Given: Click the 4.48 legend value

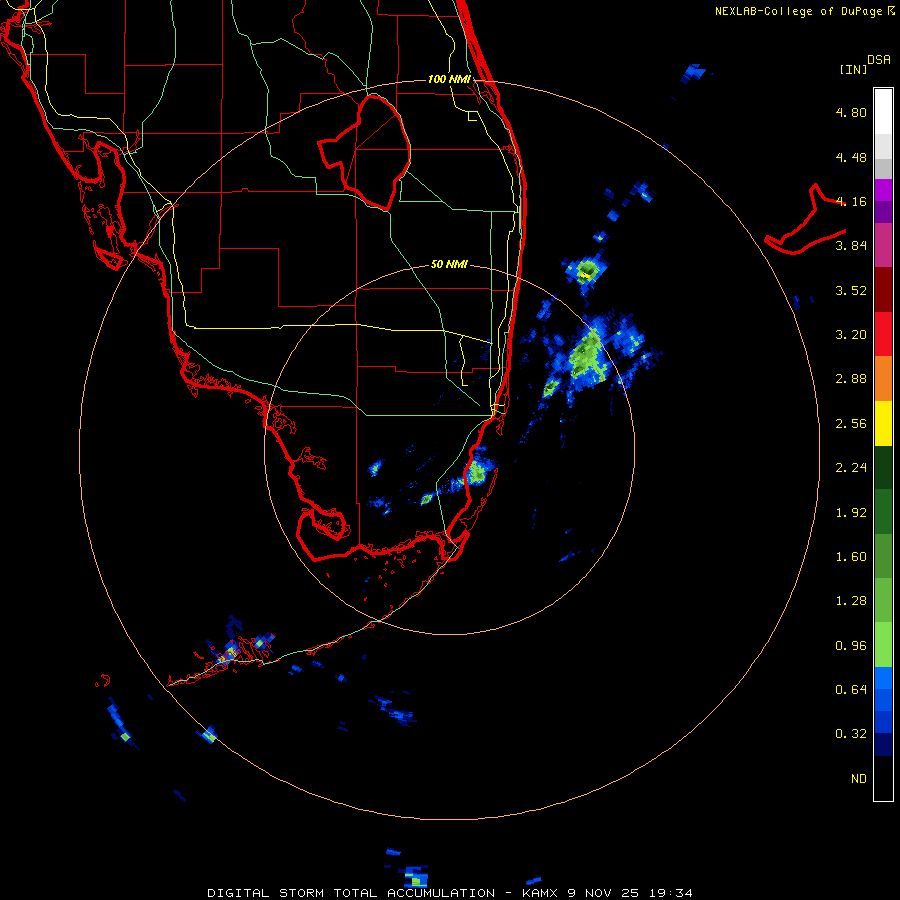Looking at the screenshot, I should [x=851, y=157].
